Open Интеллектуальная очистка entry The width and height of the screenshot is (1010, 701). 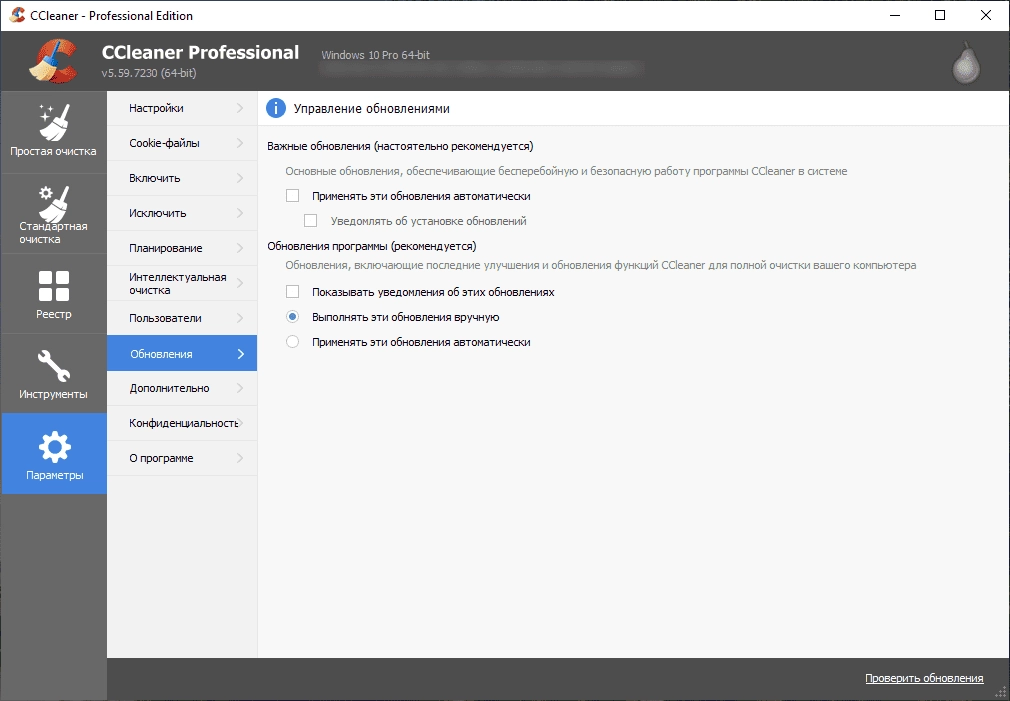[182, 283]
